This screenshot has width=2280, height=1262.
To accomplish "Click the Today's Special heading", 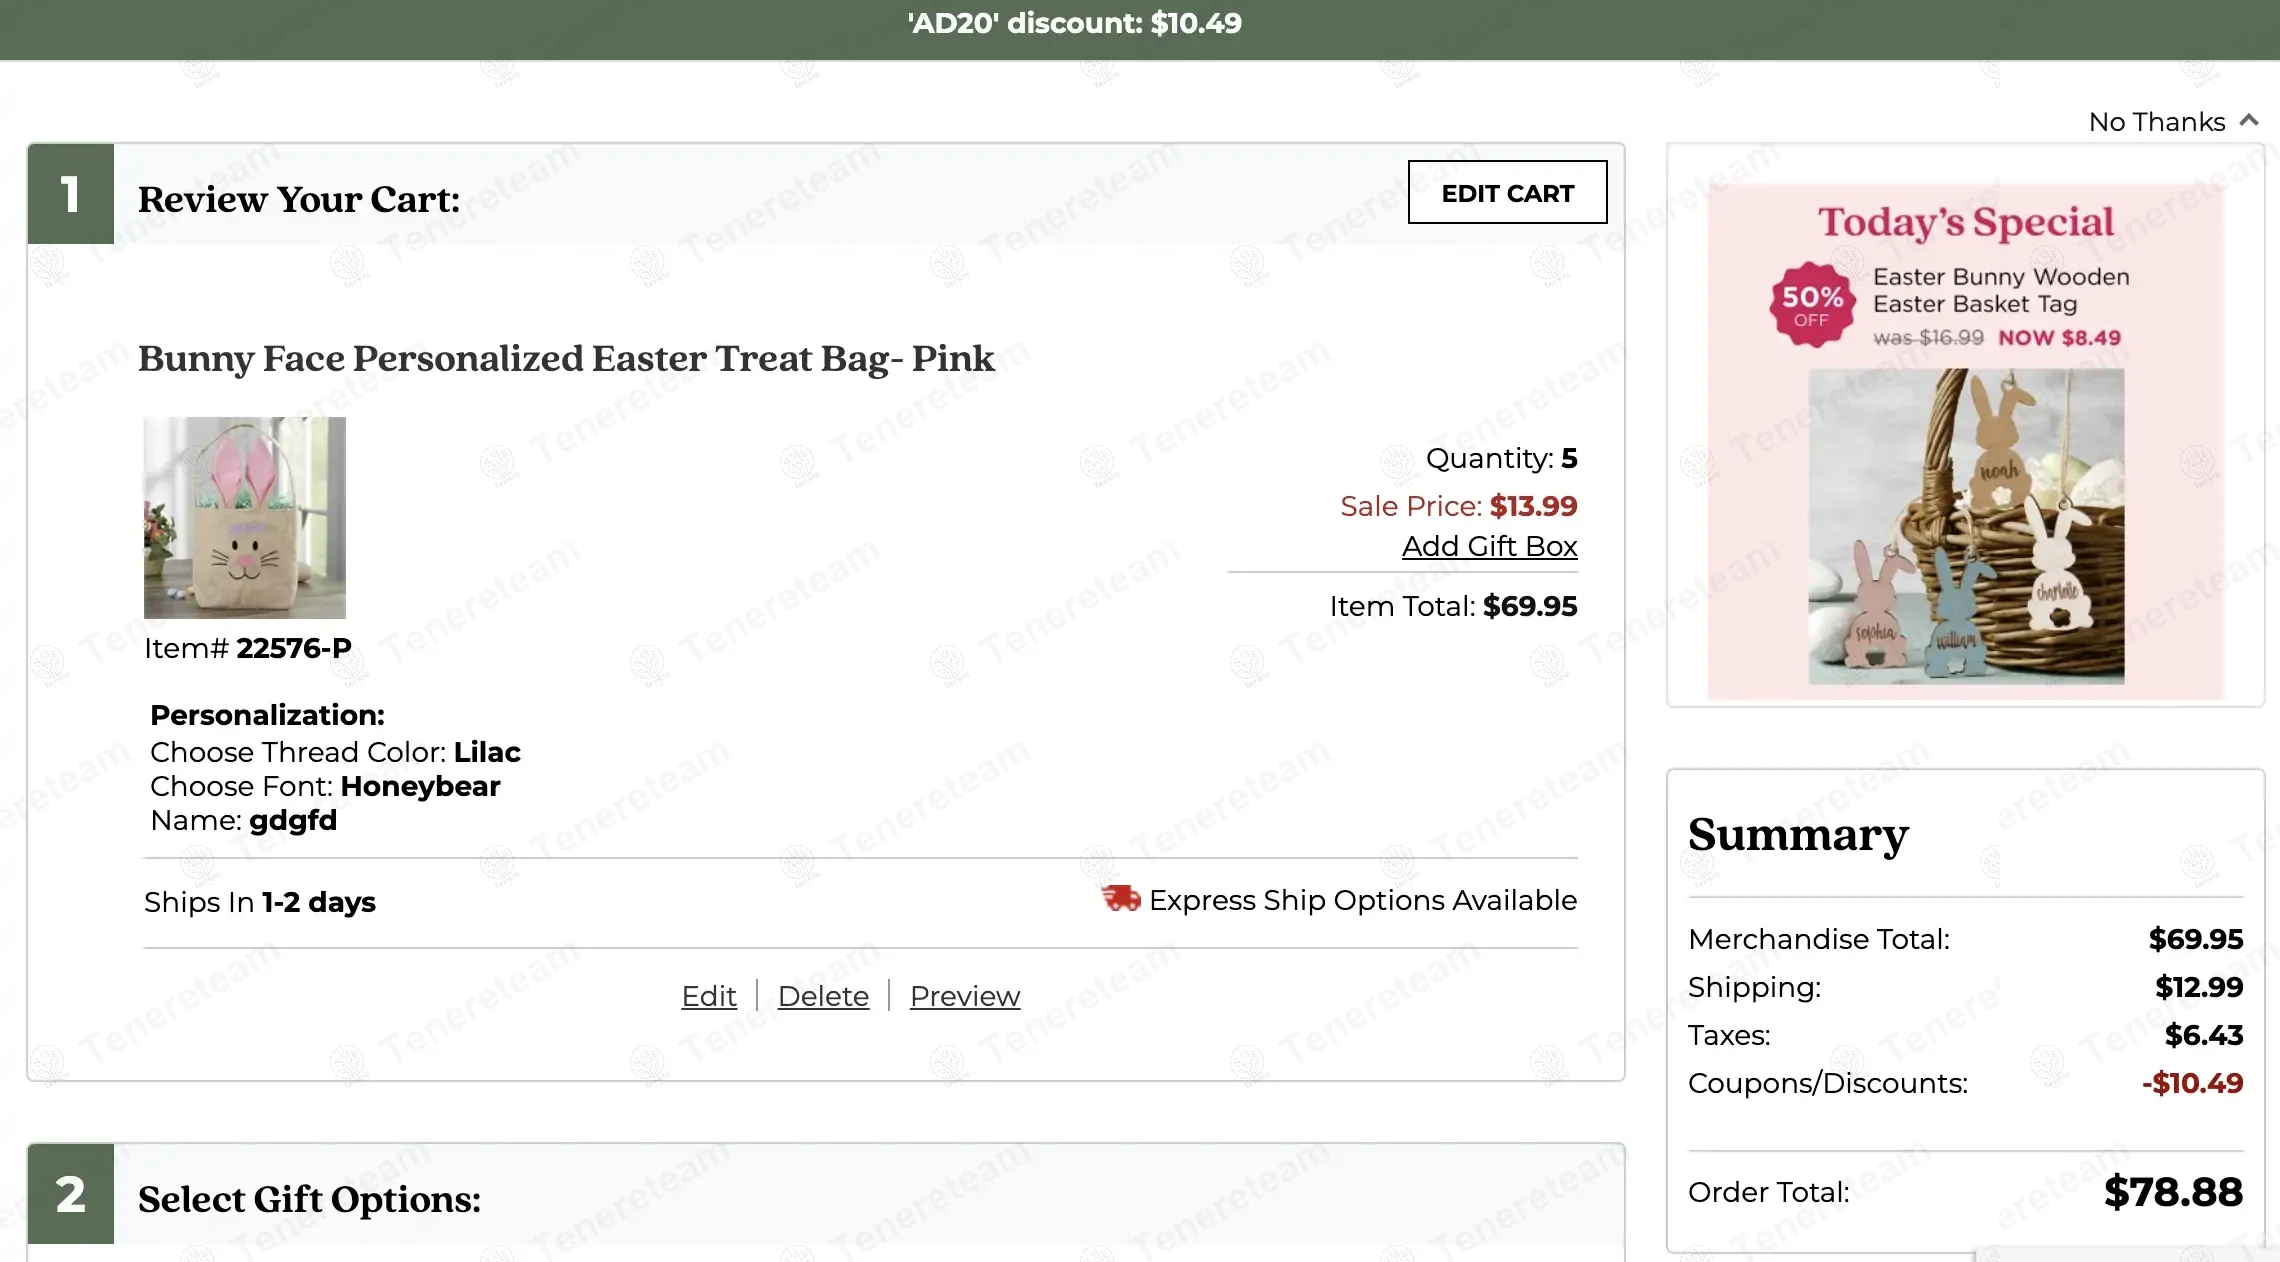I will tap(1965, 222).
